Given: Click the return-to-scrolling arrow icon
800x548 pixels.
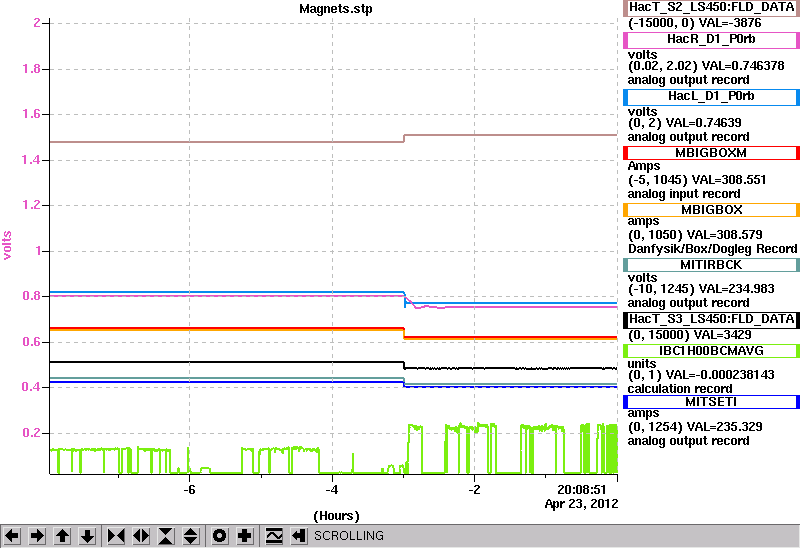Looking at the screenshot, I should pos(299,536).
